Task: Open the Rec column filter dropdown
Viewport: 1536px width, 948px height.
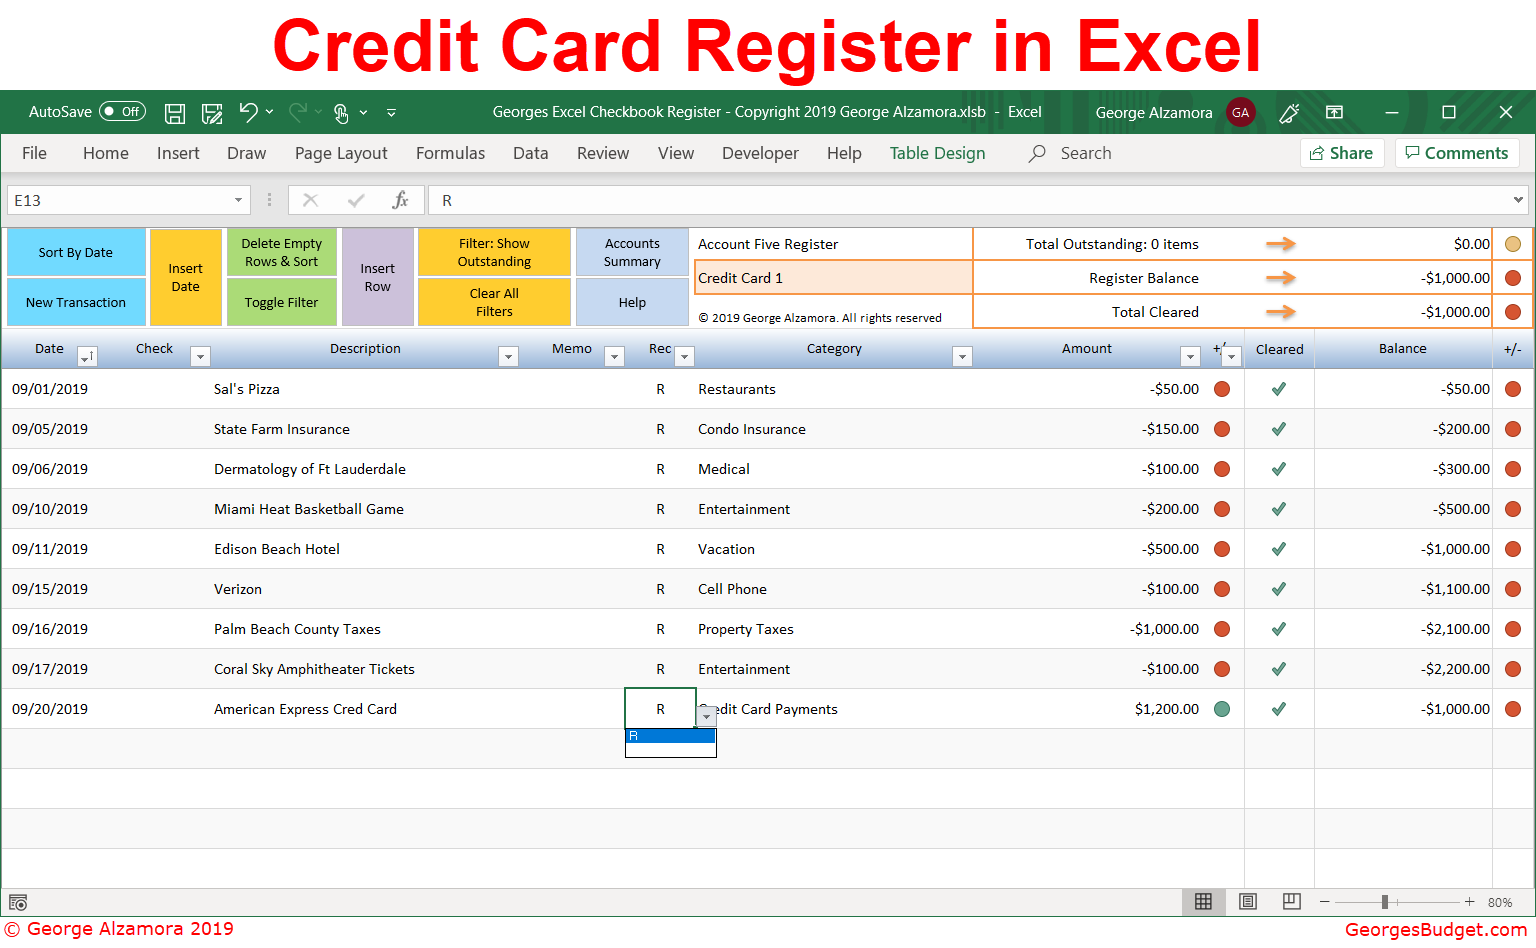Action: click(685, 356)
